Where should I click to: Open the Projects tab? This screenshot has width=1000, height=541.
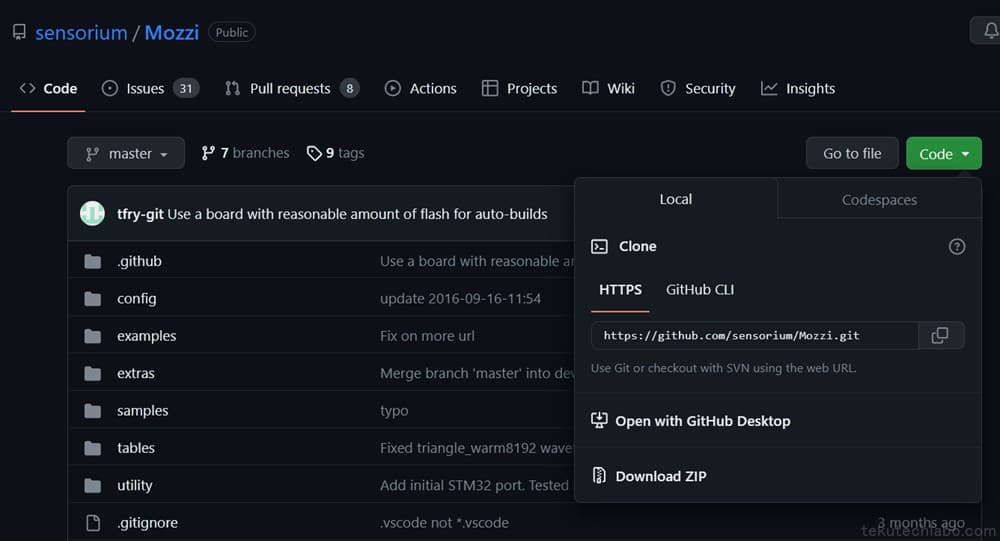(519, 89)
